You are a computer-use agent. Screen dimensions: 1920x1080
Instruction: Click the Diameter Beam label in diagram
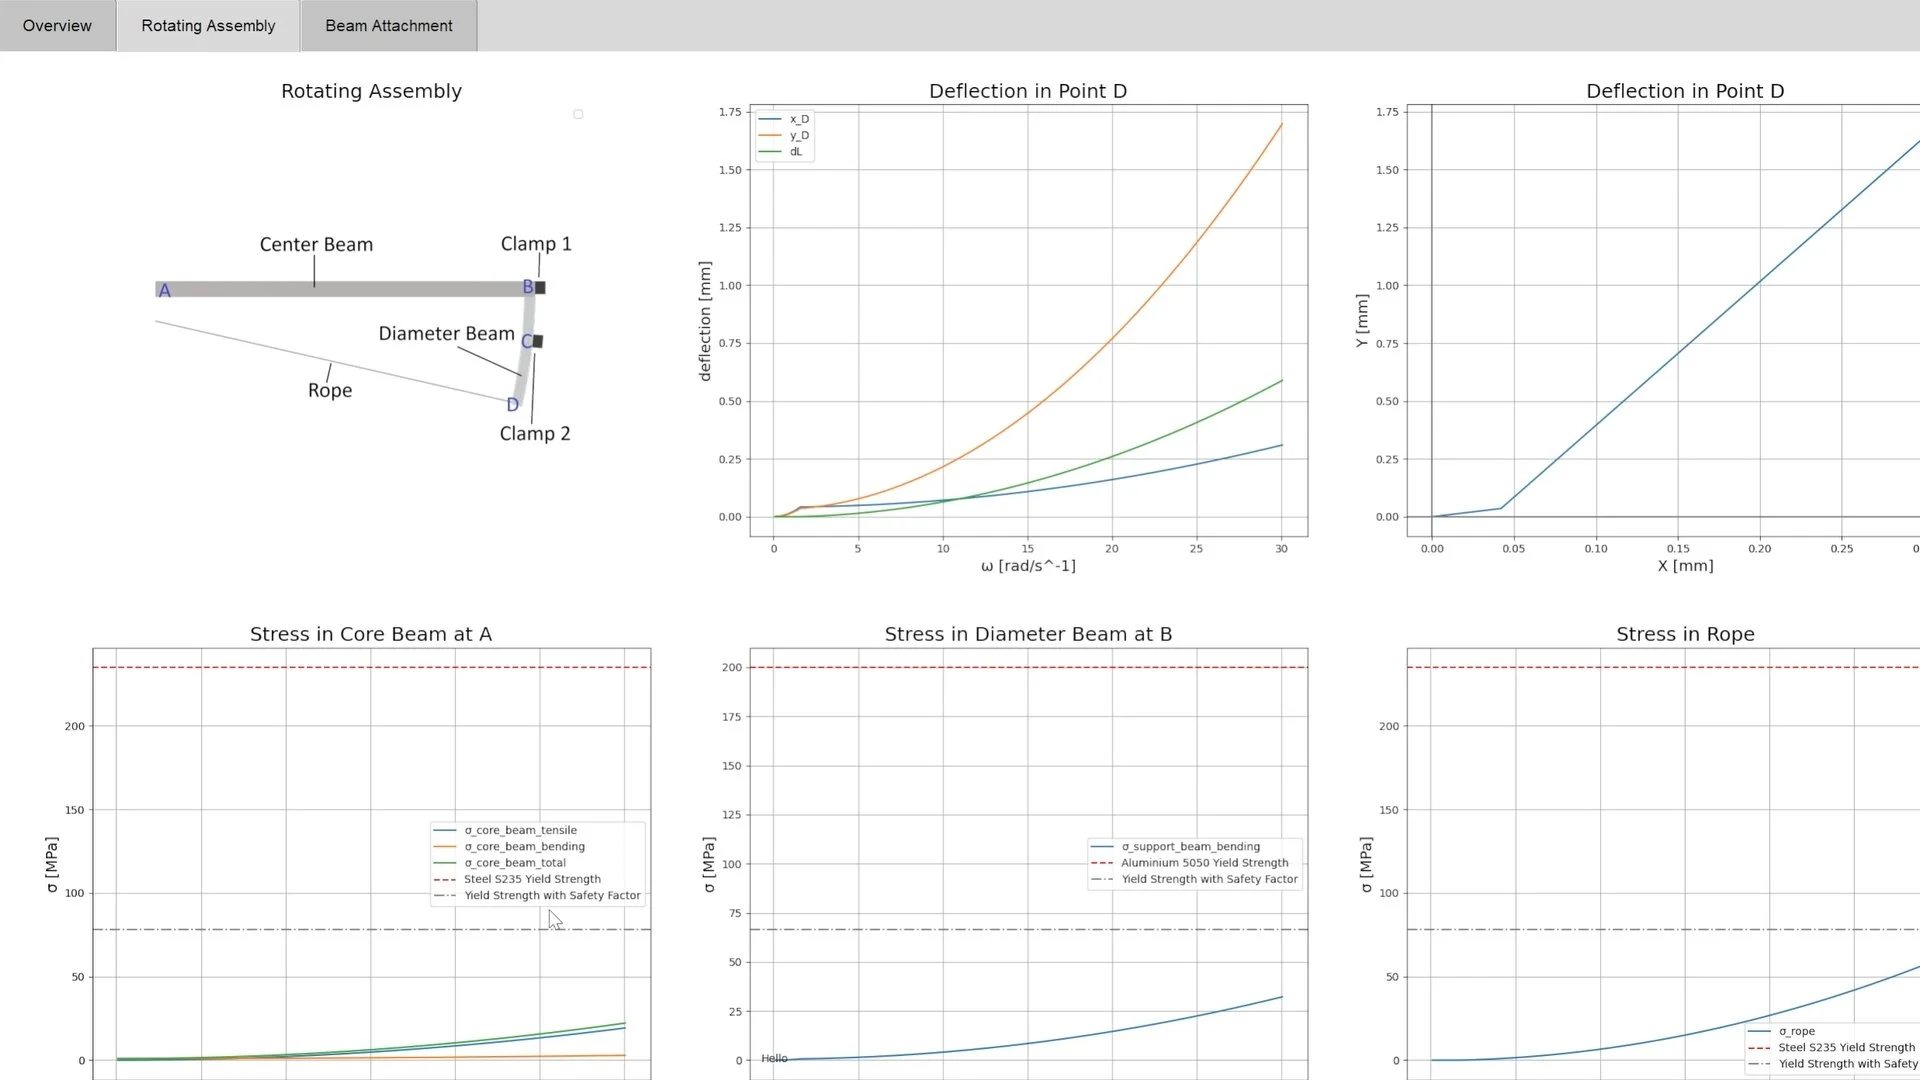click(446, 334)
